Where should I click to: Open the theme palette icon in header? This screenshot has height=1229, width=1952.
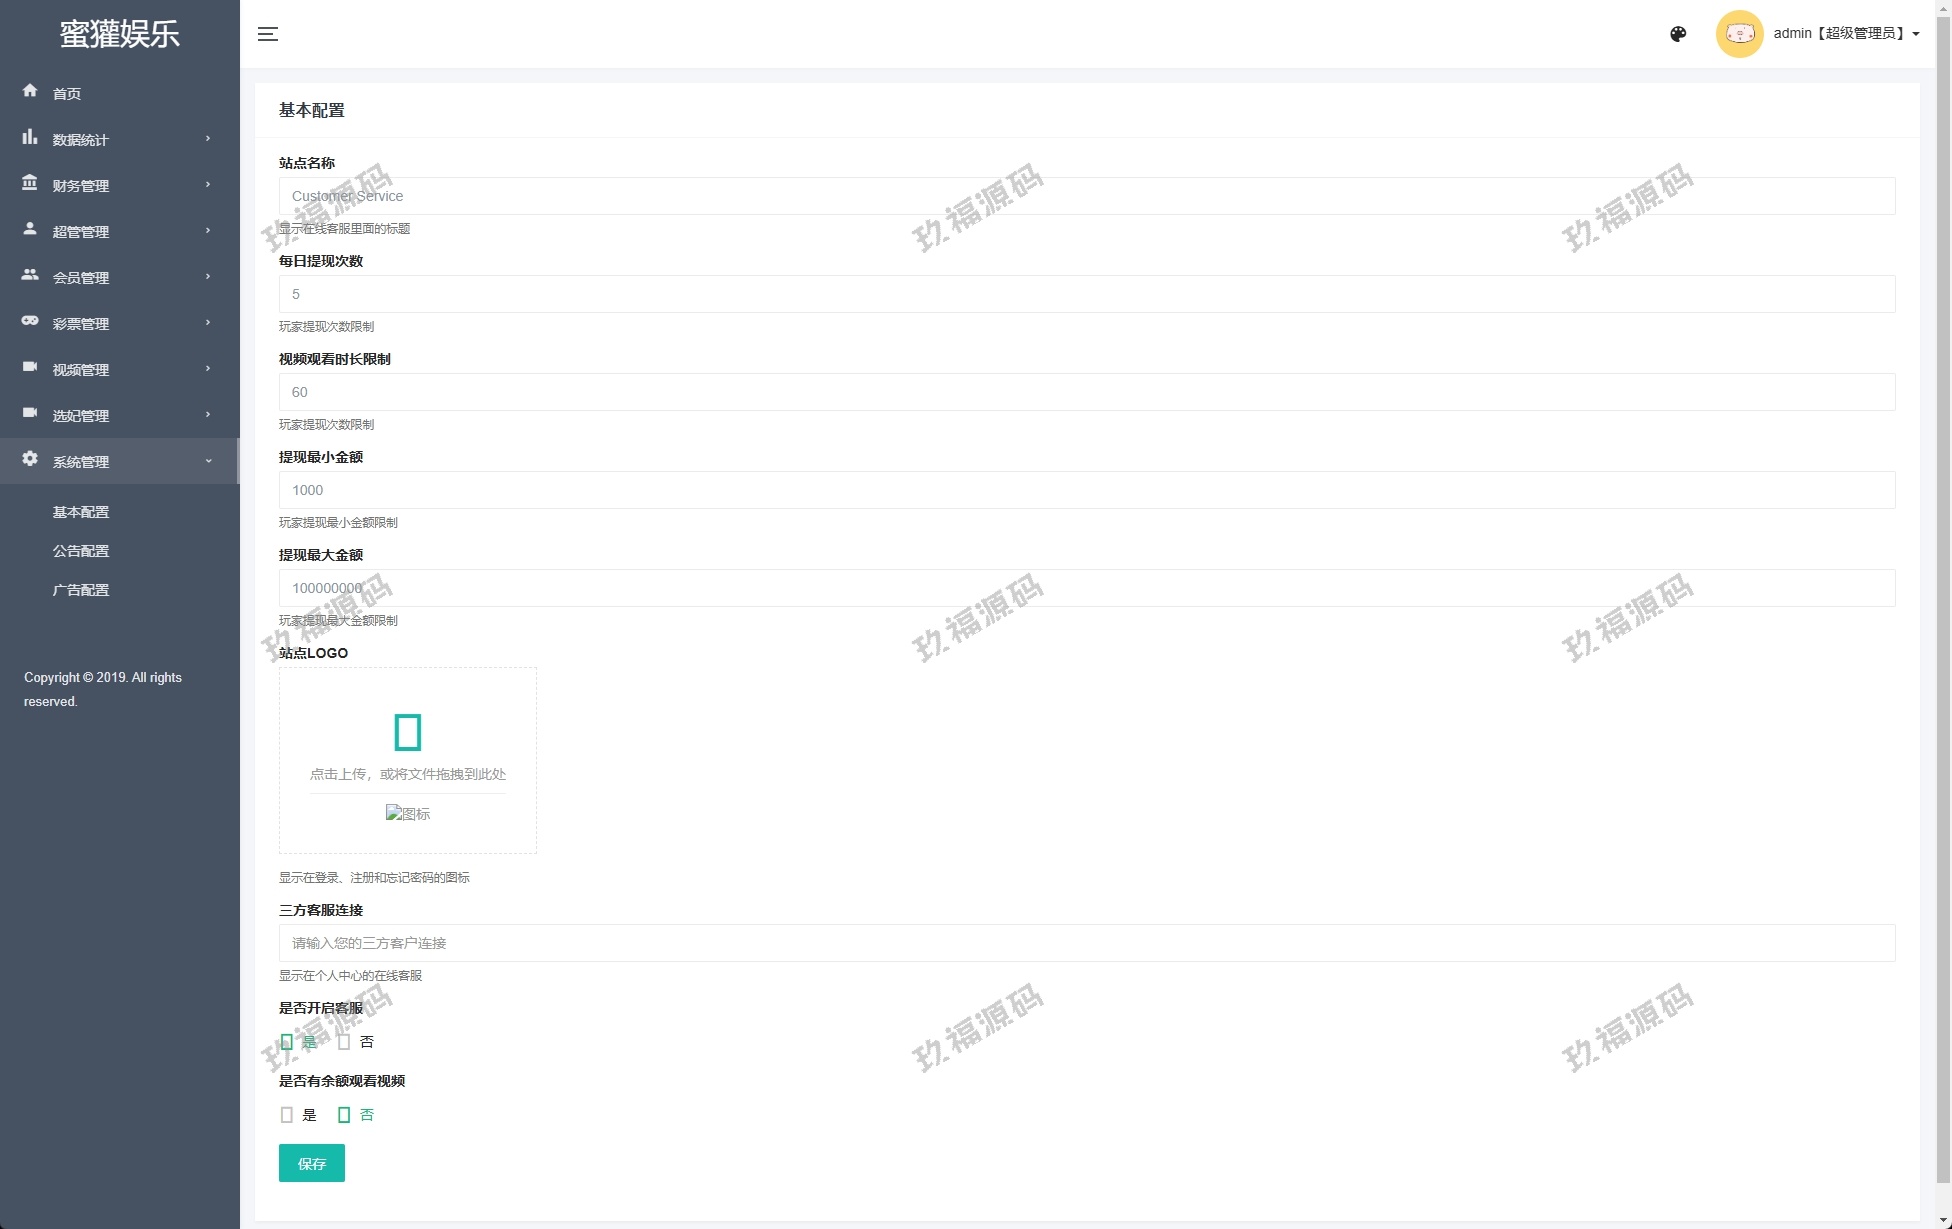click(x=1678, y=34)
